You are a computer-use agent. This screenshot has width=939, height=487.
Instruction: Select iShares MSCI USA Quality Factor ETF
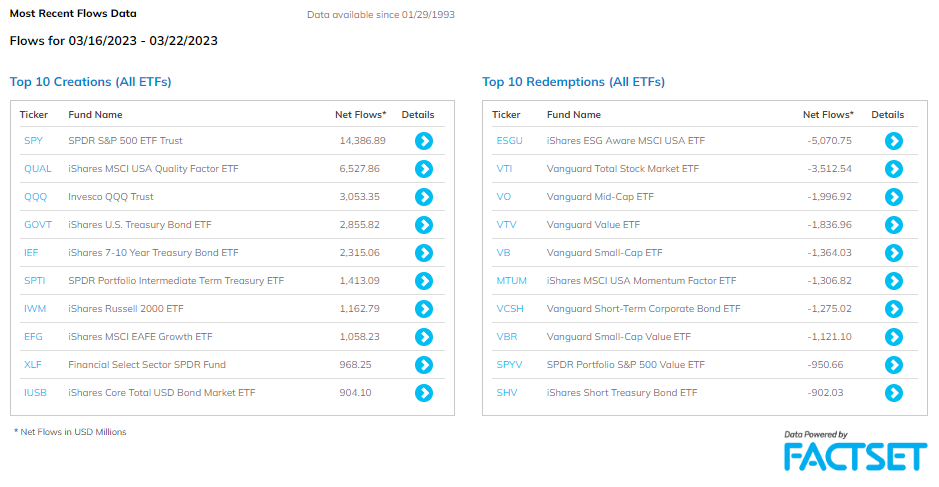(153, 169)
